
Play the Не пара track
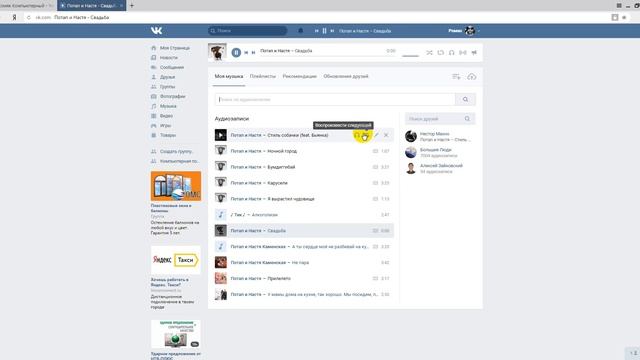[x=221, y=262]
